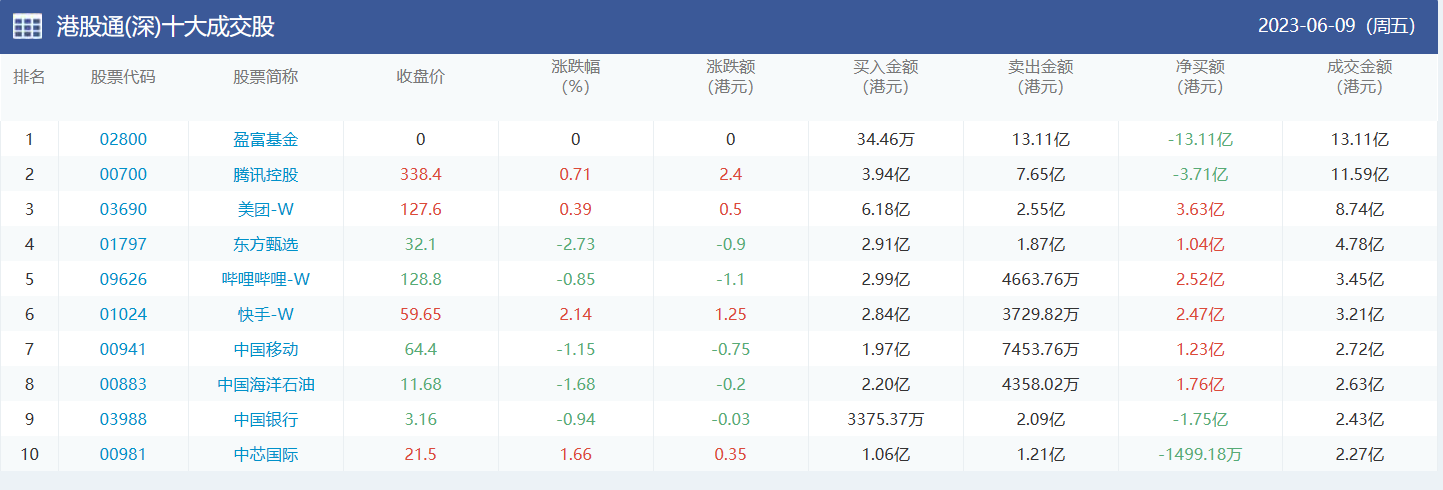Open 东方甄选 stock page link

265,245
